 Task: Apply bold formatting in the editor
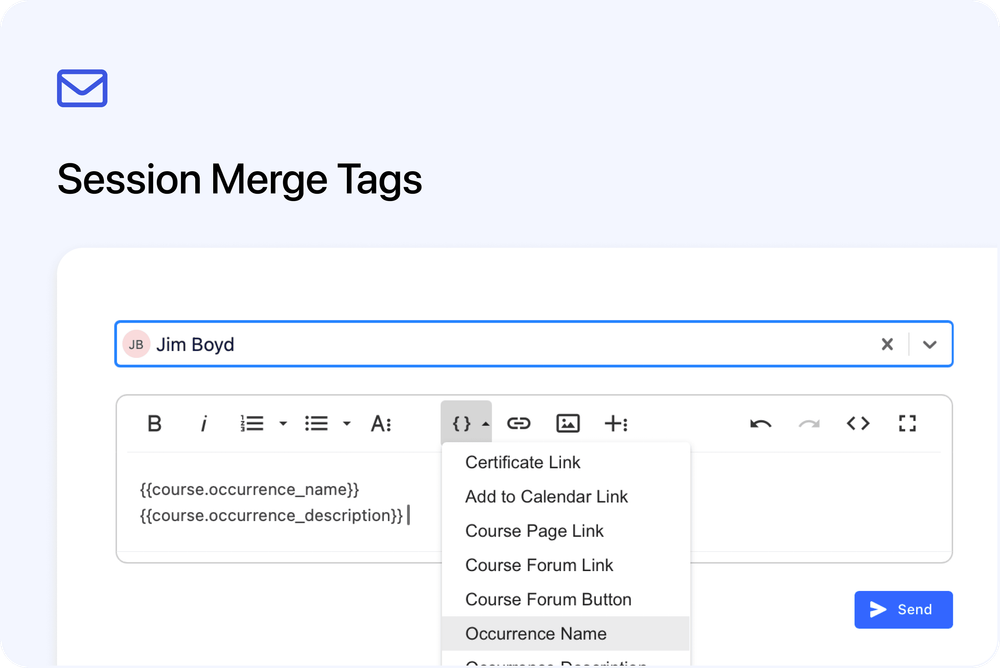(x=155, y=423)
